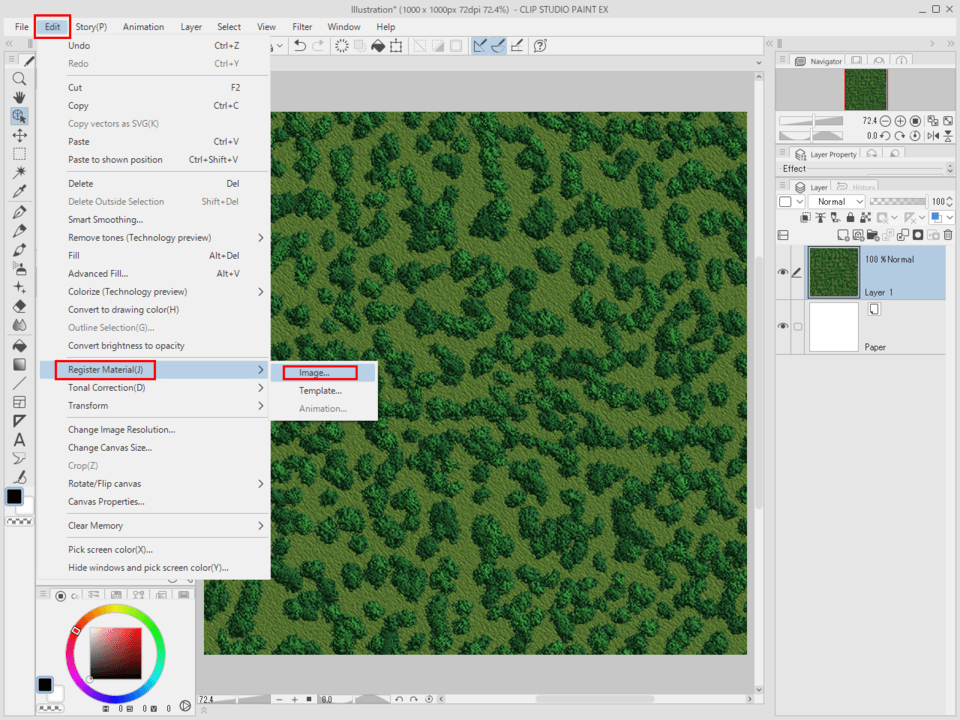Image resolution: width=960 pixels, height=720 pixels.
Task: Choose the Text tool
Action: coord(19,440)
